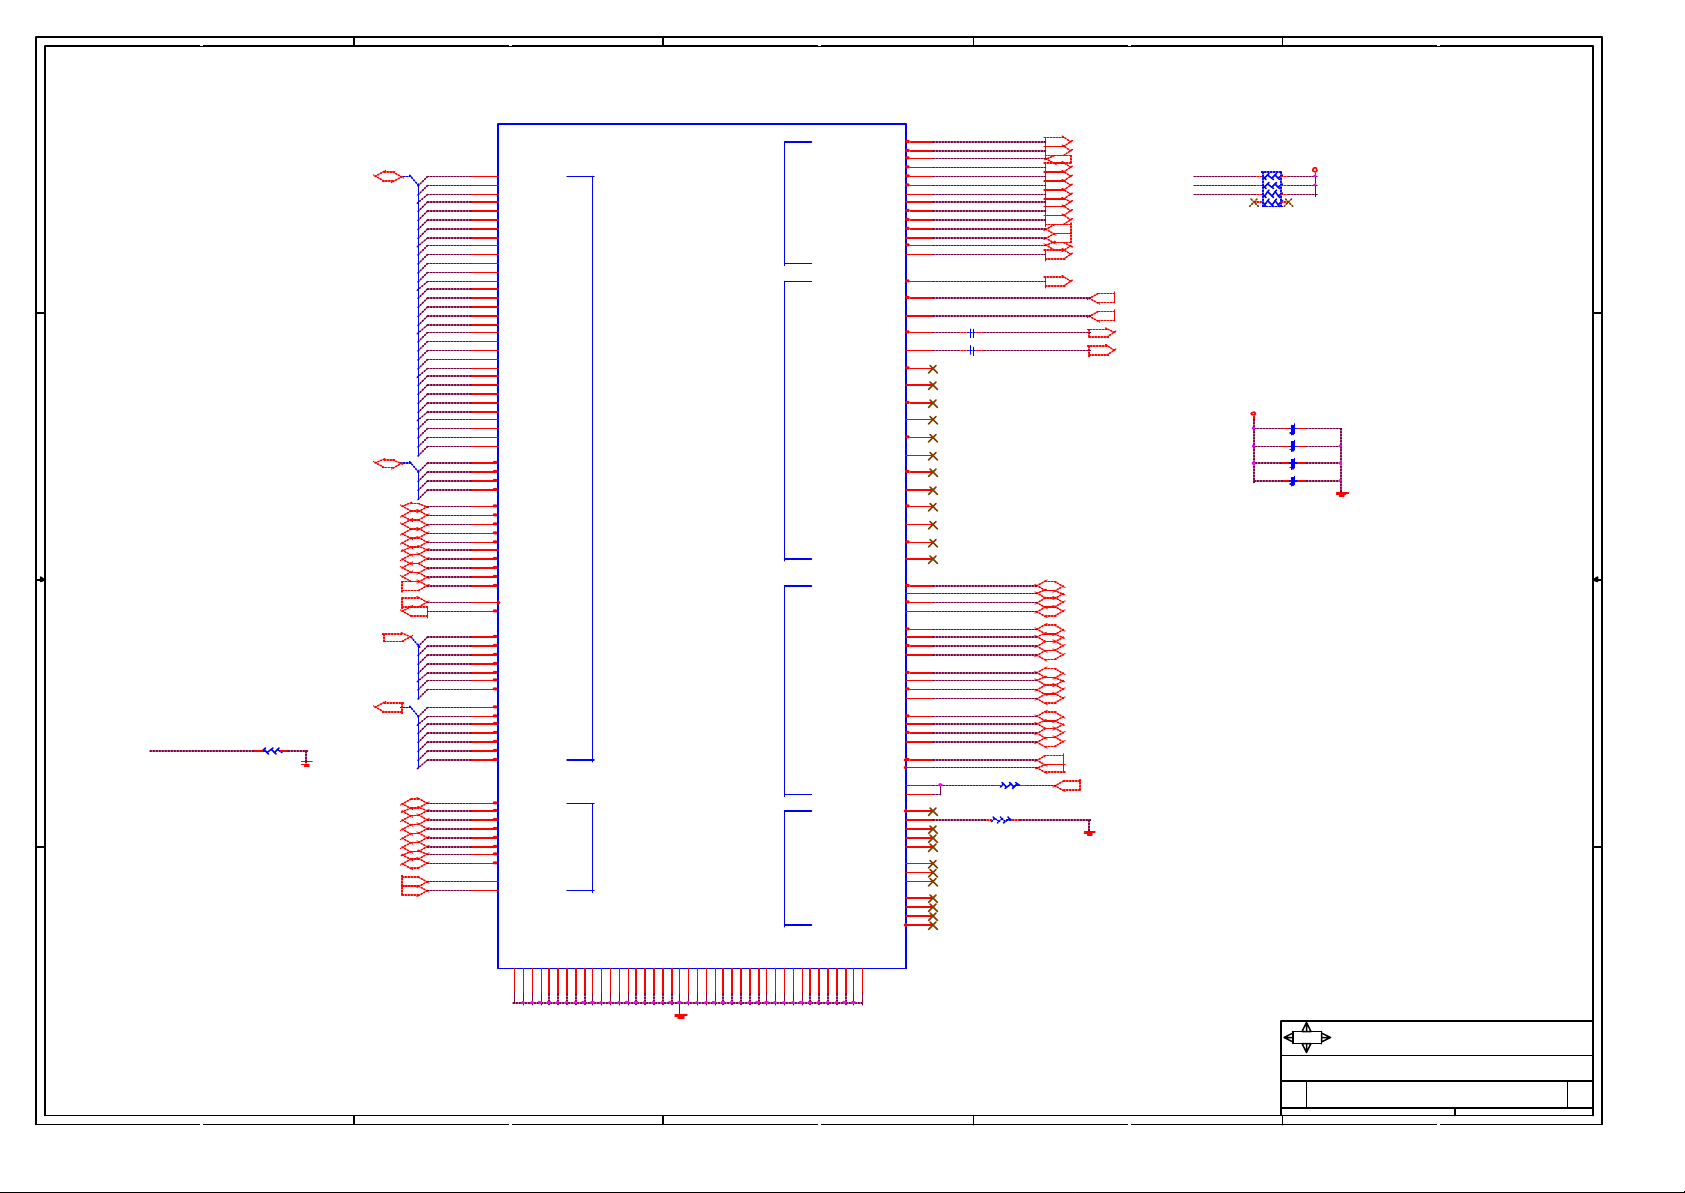Click the four-arrow logo in the title block
Screen dimensions: 1685x1193
click(x=1306, y=1038)
